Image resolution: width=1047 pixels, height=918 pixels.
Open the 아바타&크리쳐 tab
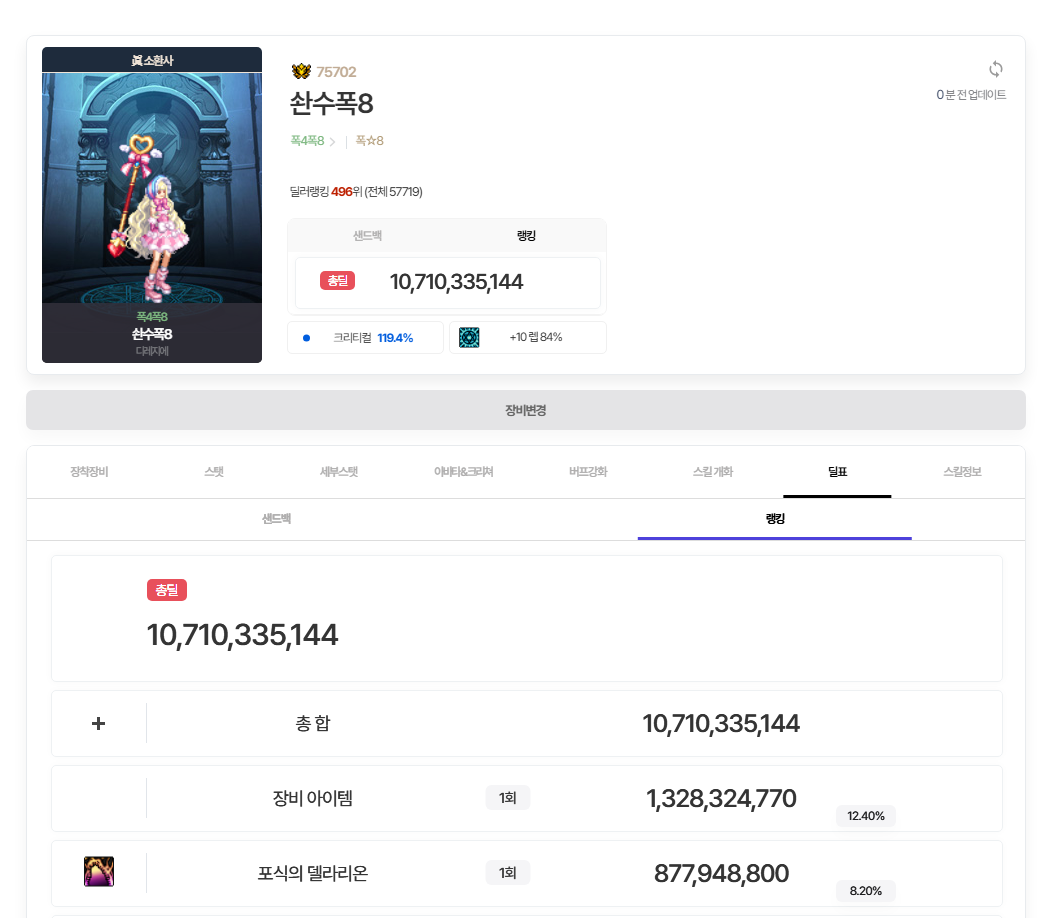(x=463, y=471)
